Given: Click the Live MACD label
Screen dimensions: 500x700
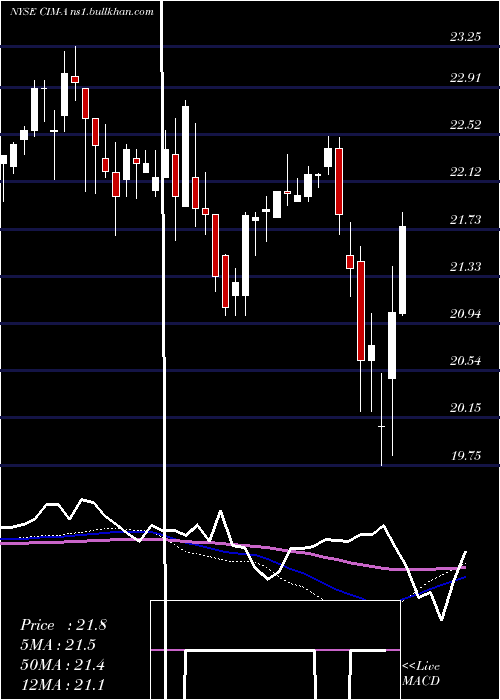Looking at the screenshot, I should 421,674.
